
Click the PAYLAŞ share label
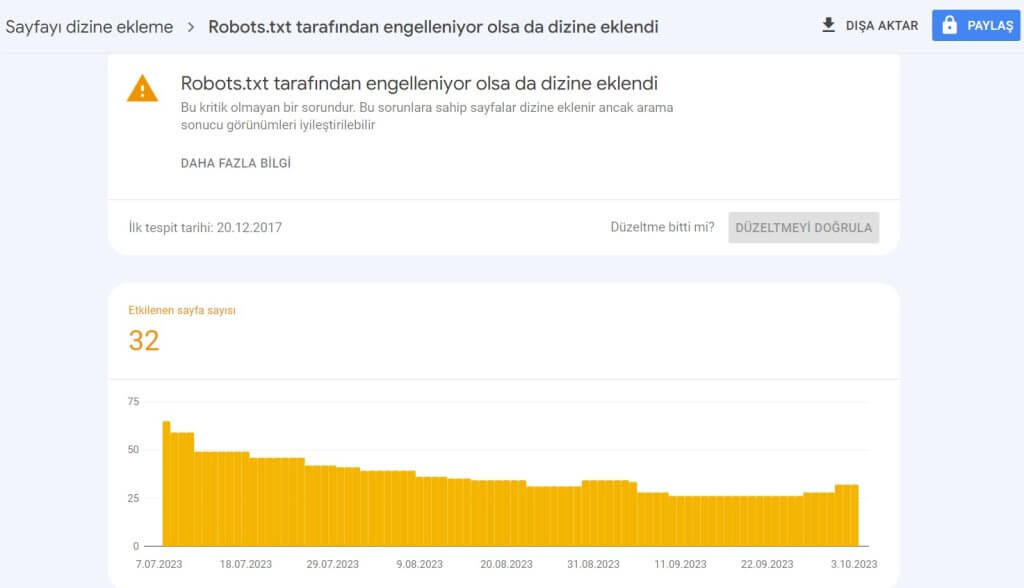pyautogui.click(x=990, y=25)
